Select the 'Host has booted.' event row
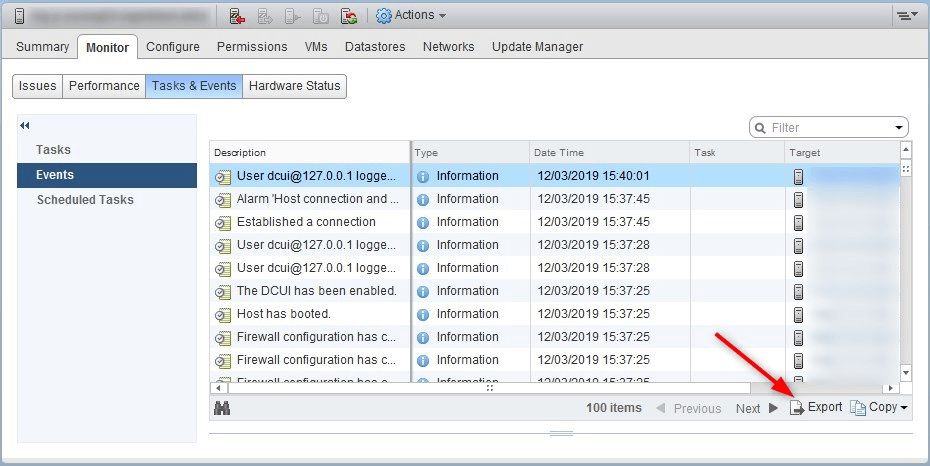This screenshot has height=466, width=930. pyautogui.click(x=555, y=314)
